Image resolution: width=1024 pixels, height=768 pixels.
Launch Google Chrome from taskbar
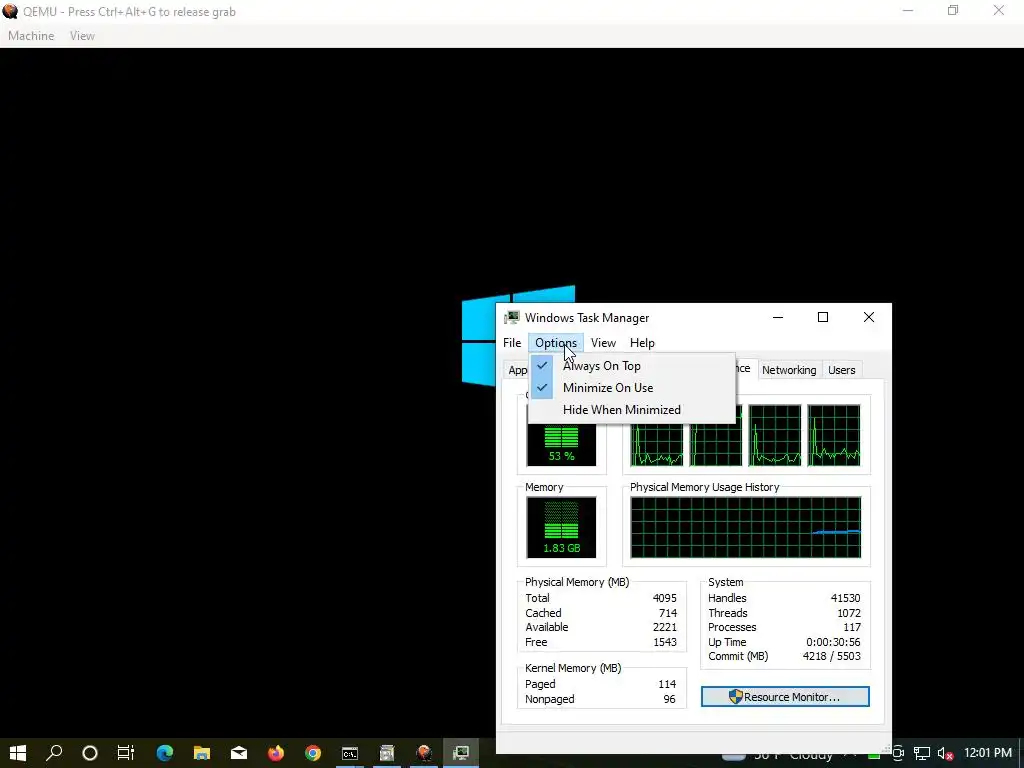313,753
